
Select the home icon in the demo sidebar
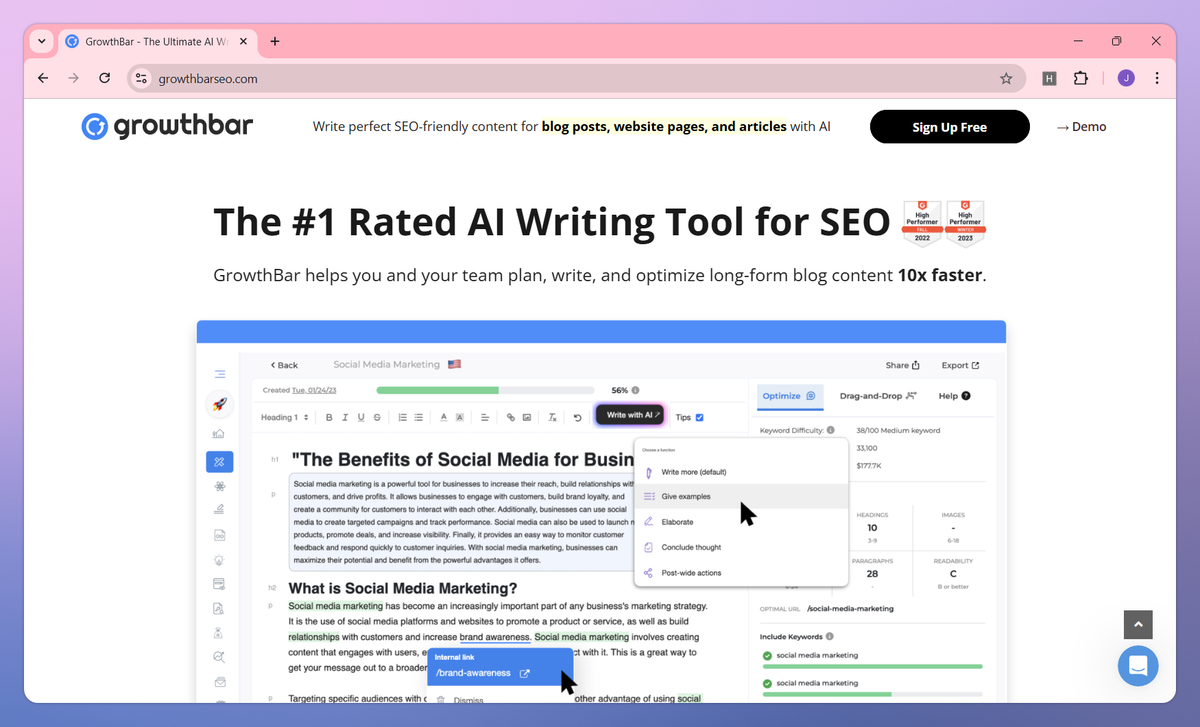click(219, 433)
